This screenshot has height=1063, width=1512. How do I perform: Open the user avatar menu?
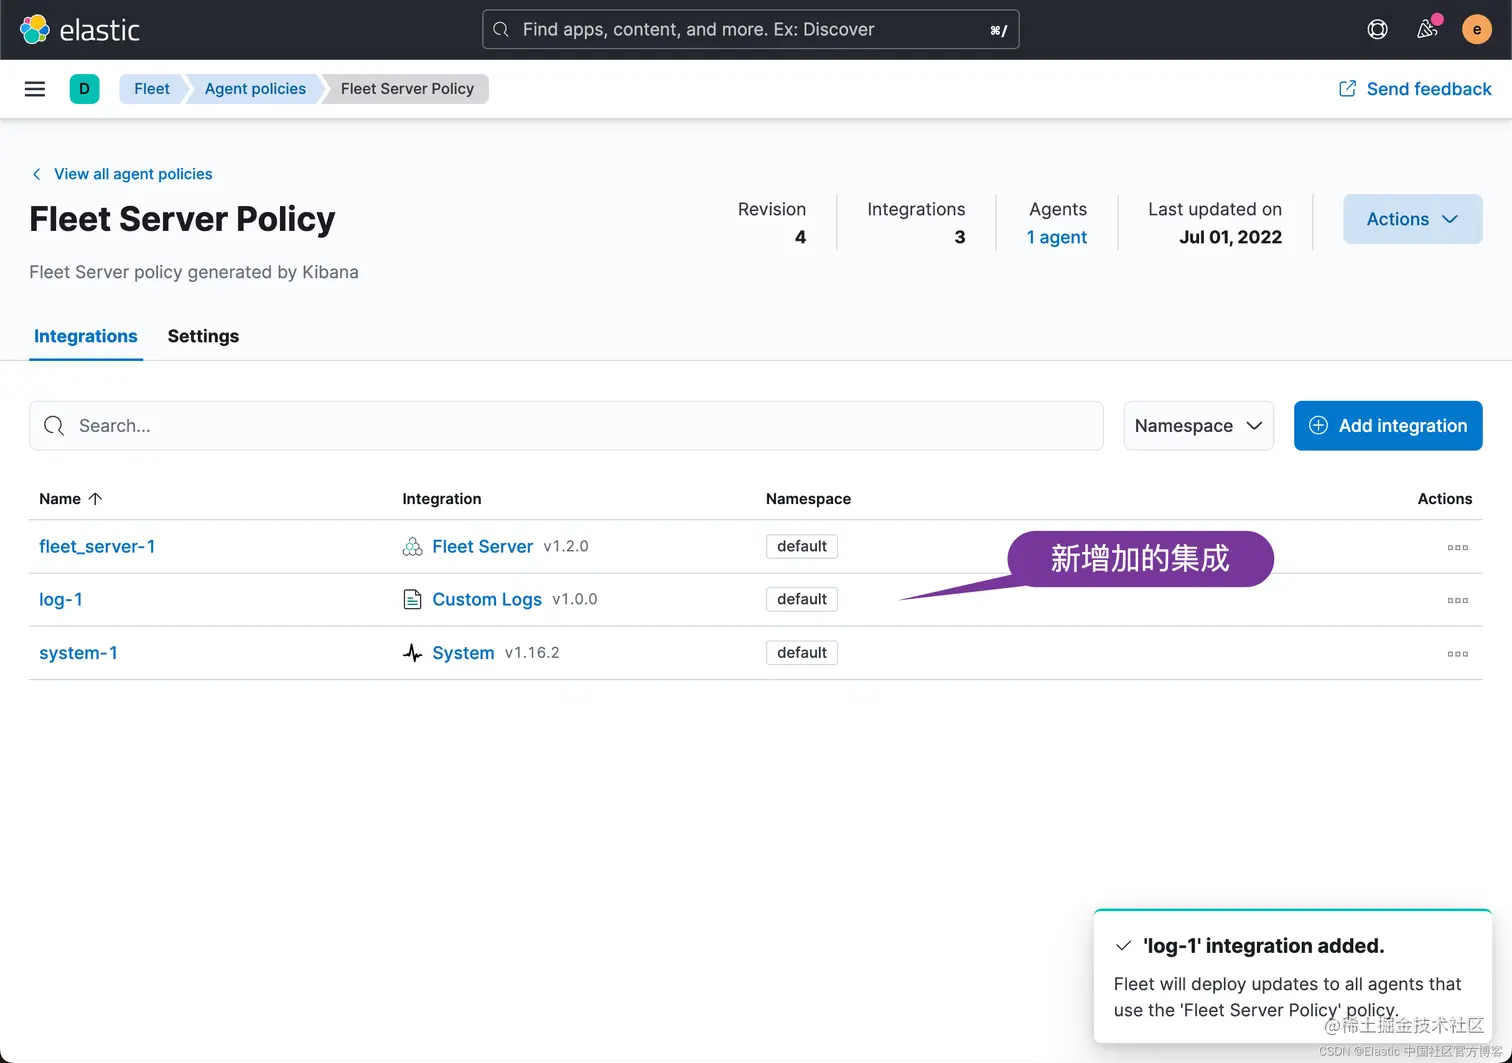point(1476,30)
